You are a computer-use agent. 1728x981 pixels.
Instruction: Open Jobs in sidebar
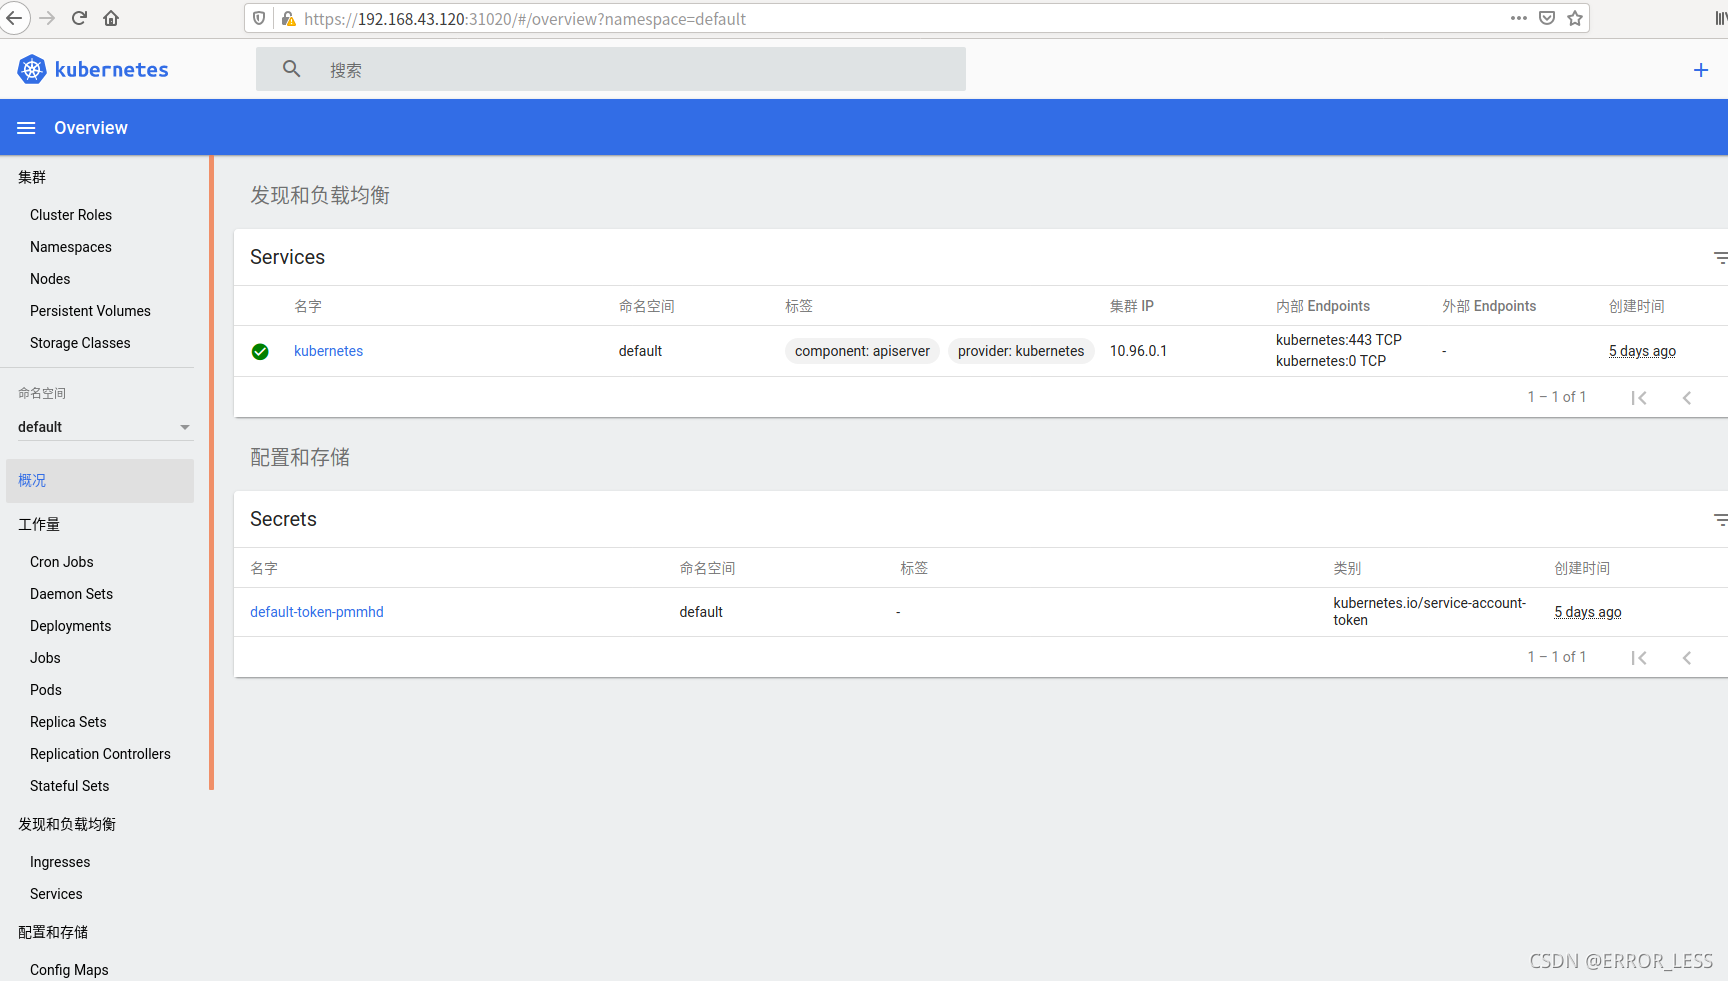coord(45,658)
